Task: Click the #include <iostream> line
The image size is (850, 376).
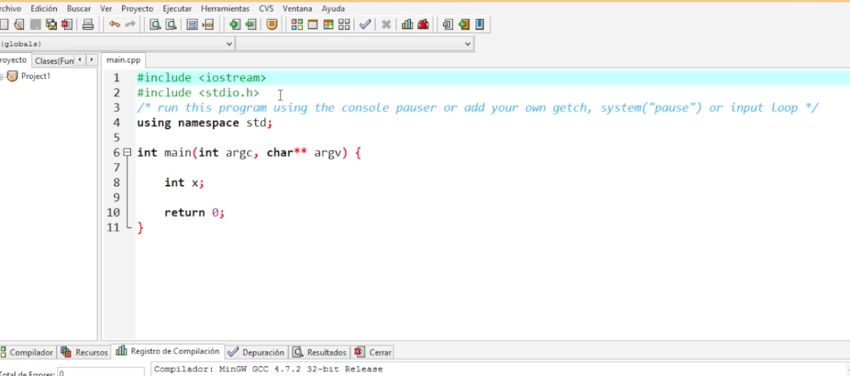Action: pyautogui.click(x=202, y=78)
